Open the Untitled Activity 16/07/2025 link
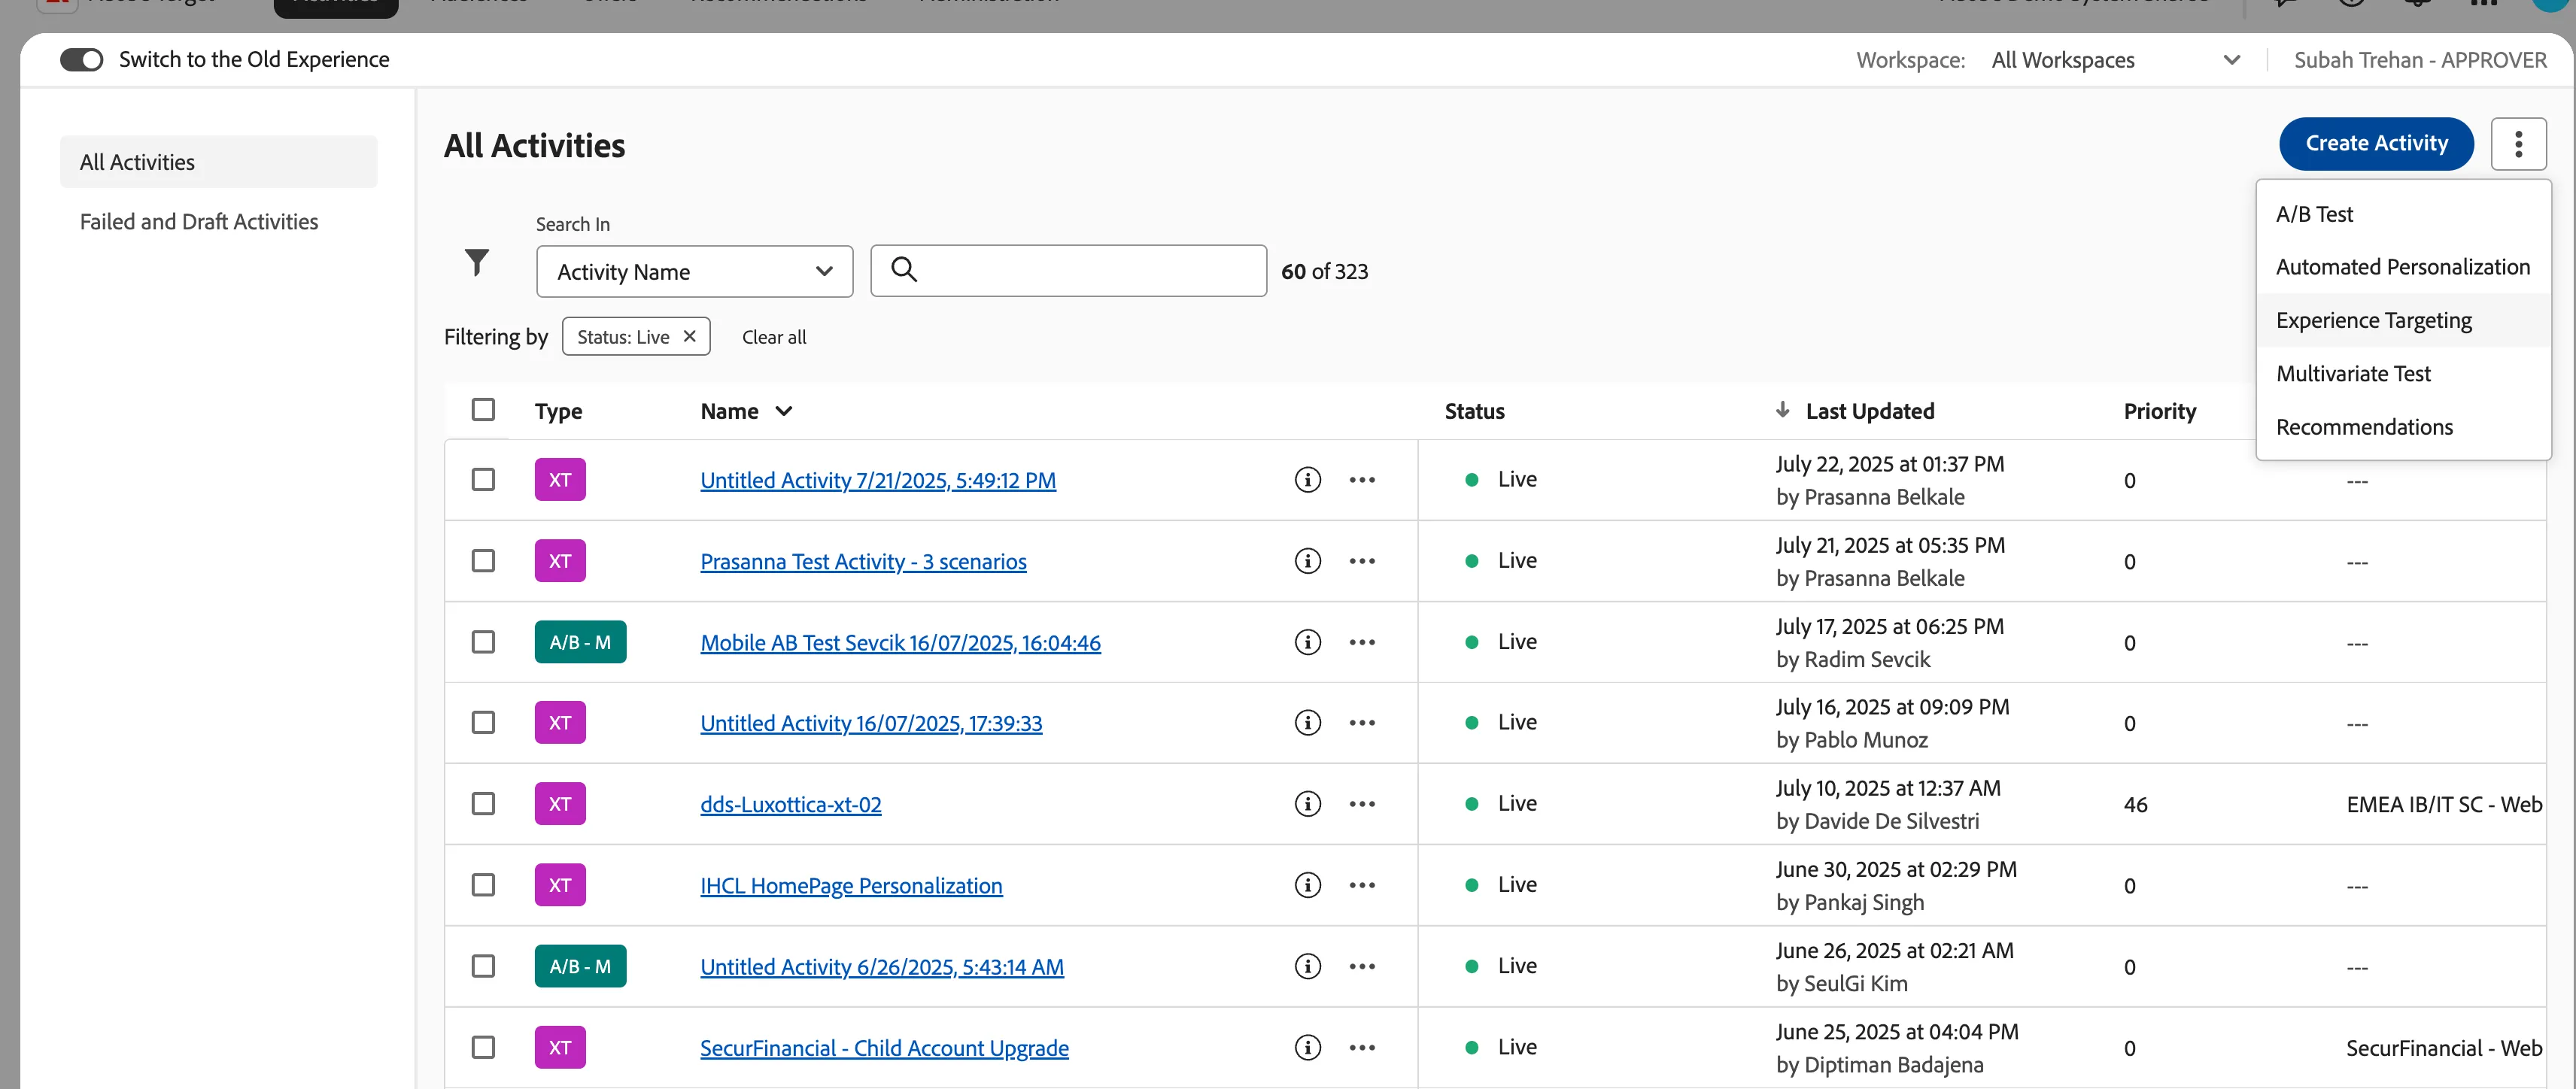This screenshot has height=1089, width=2576. [871, 723]
